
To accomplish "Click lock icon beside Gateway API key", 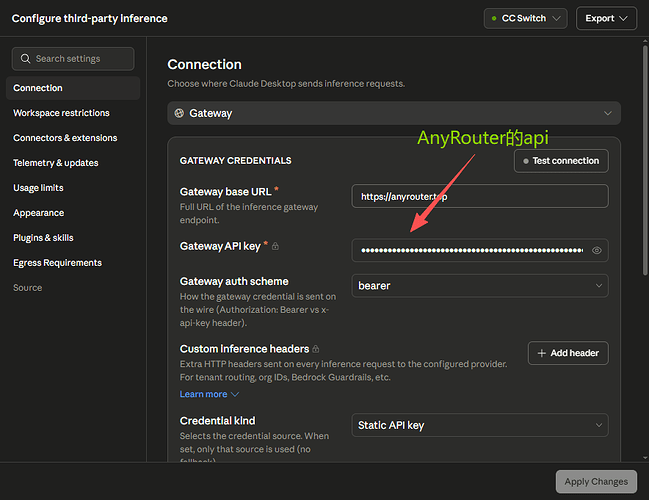I will click(x=275, y=246).
